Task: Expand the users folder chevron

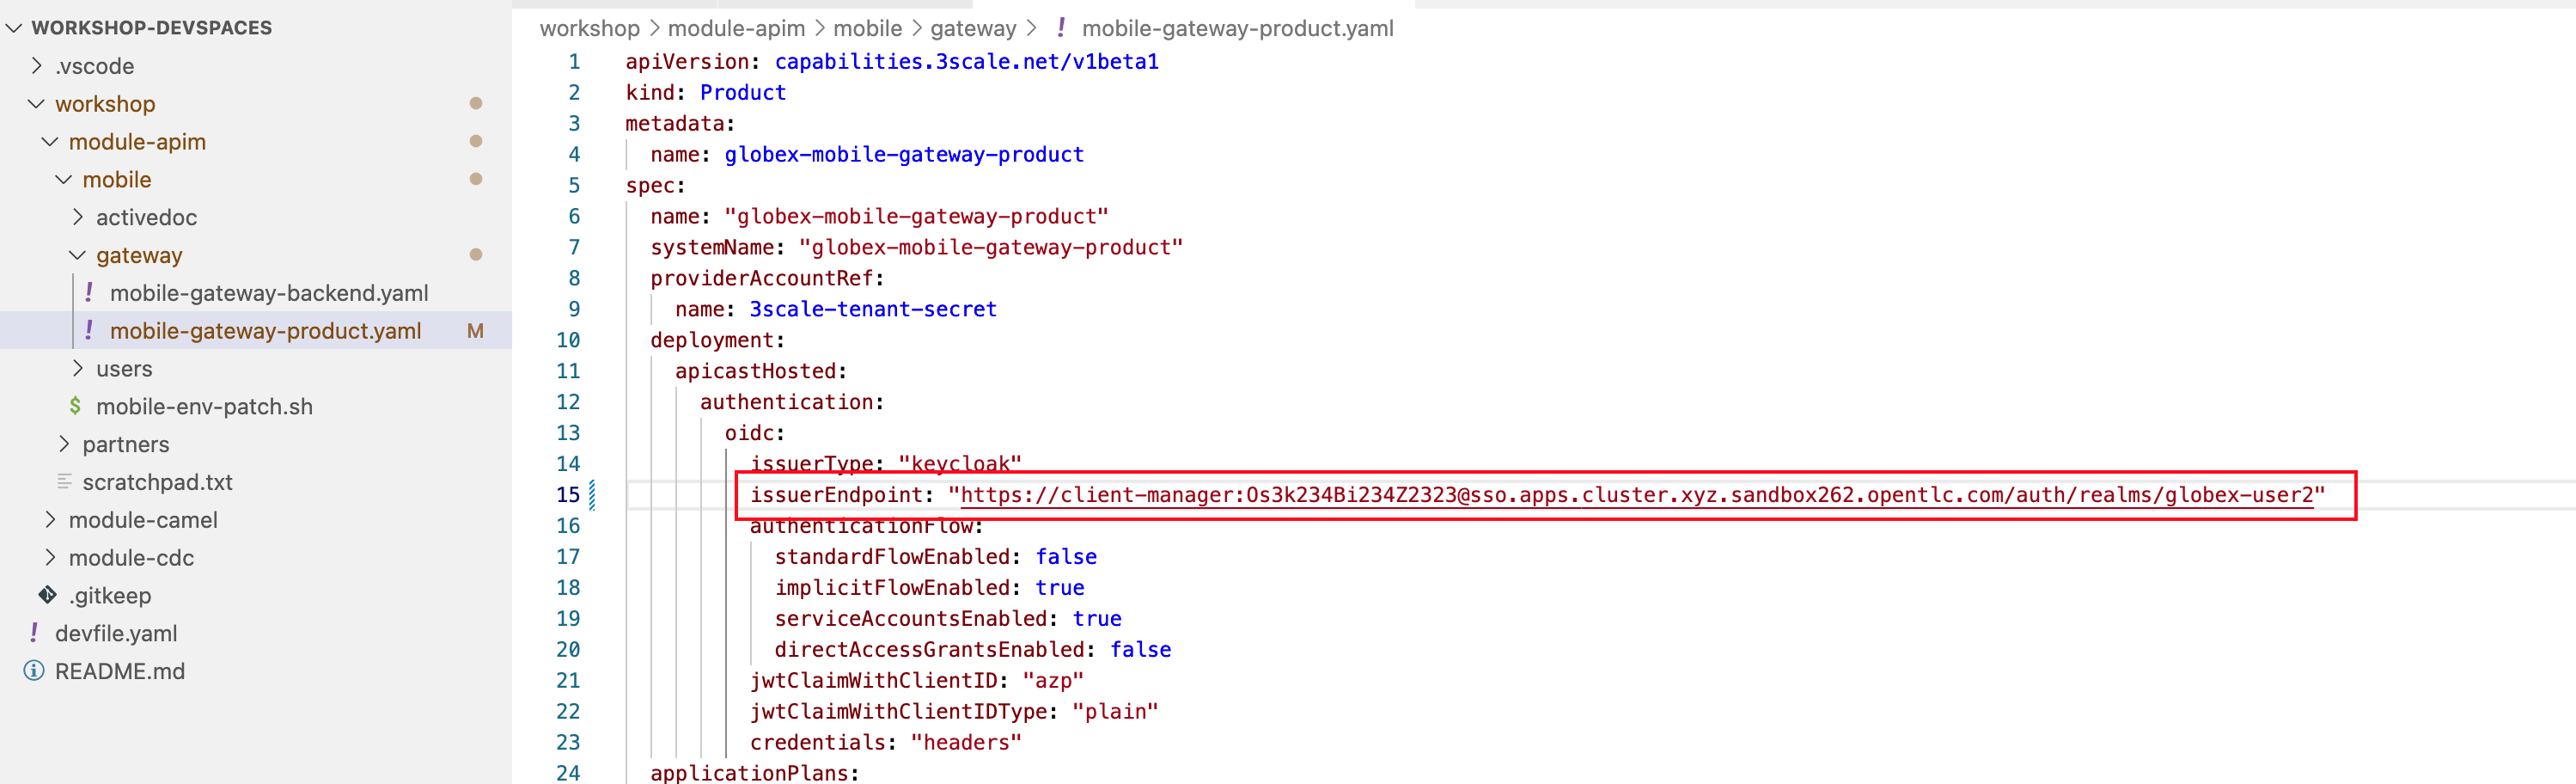Action: coord(78,368)
